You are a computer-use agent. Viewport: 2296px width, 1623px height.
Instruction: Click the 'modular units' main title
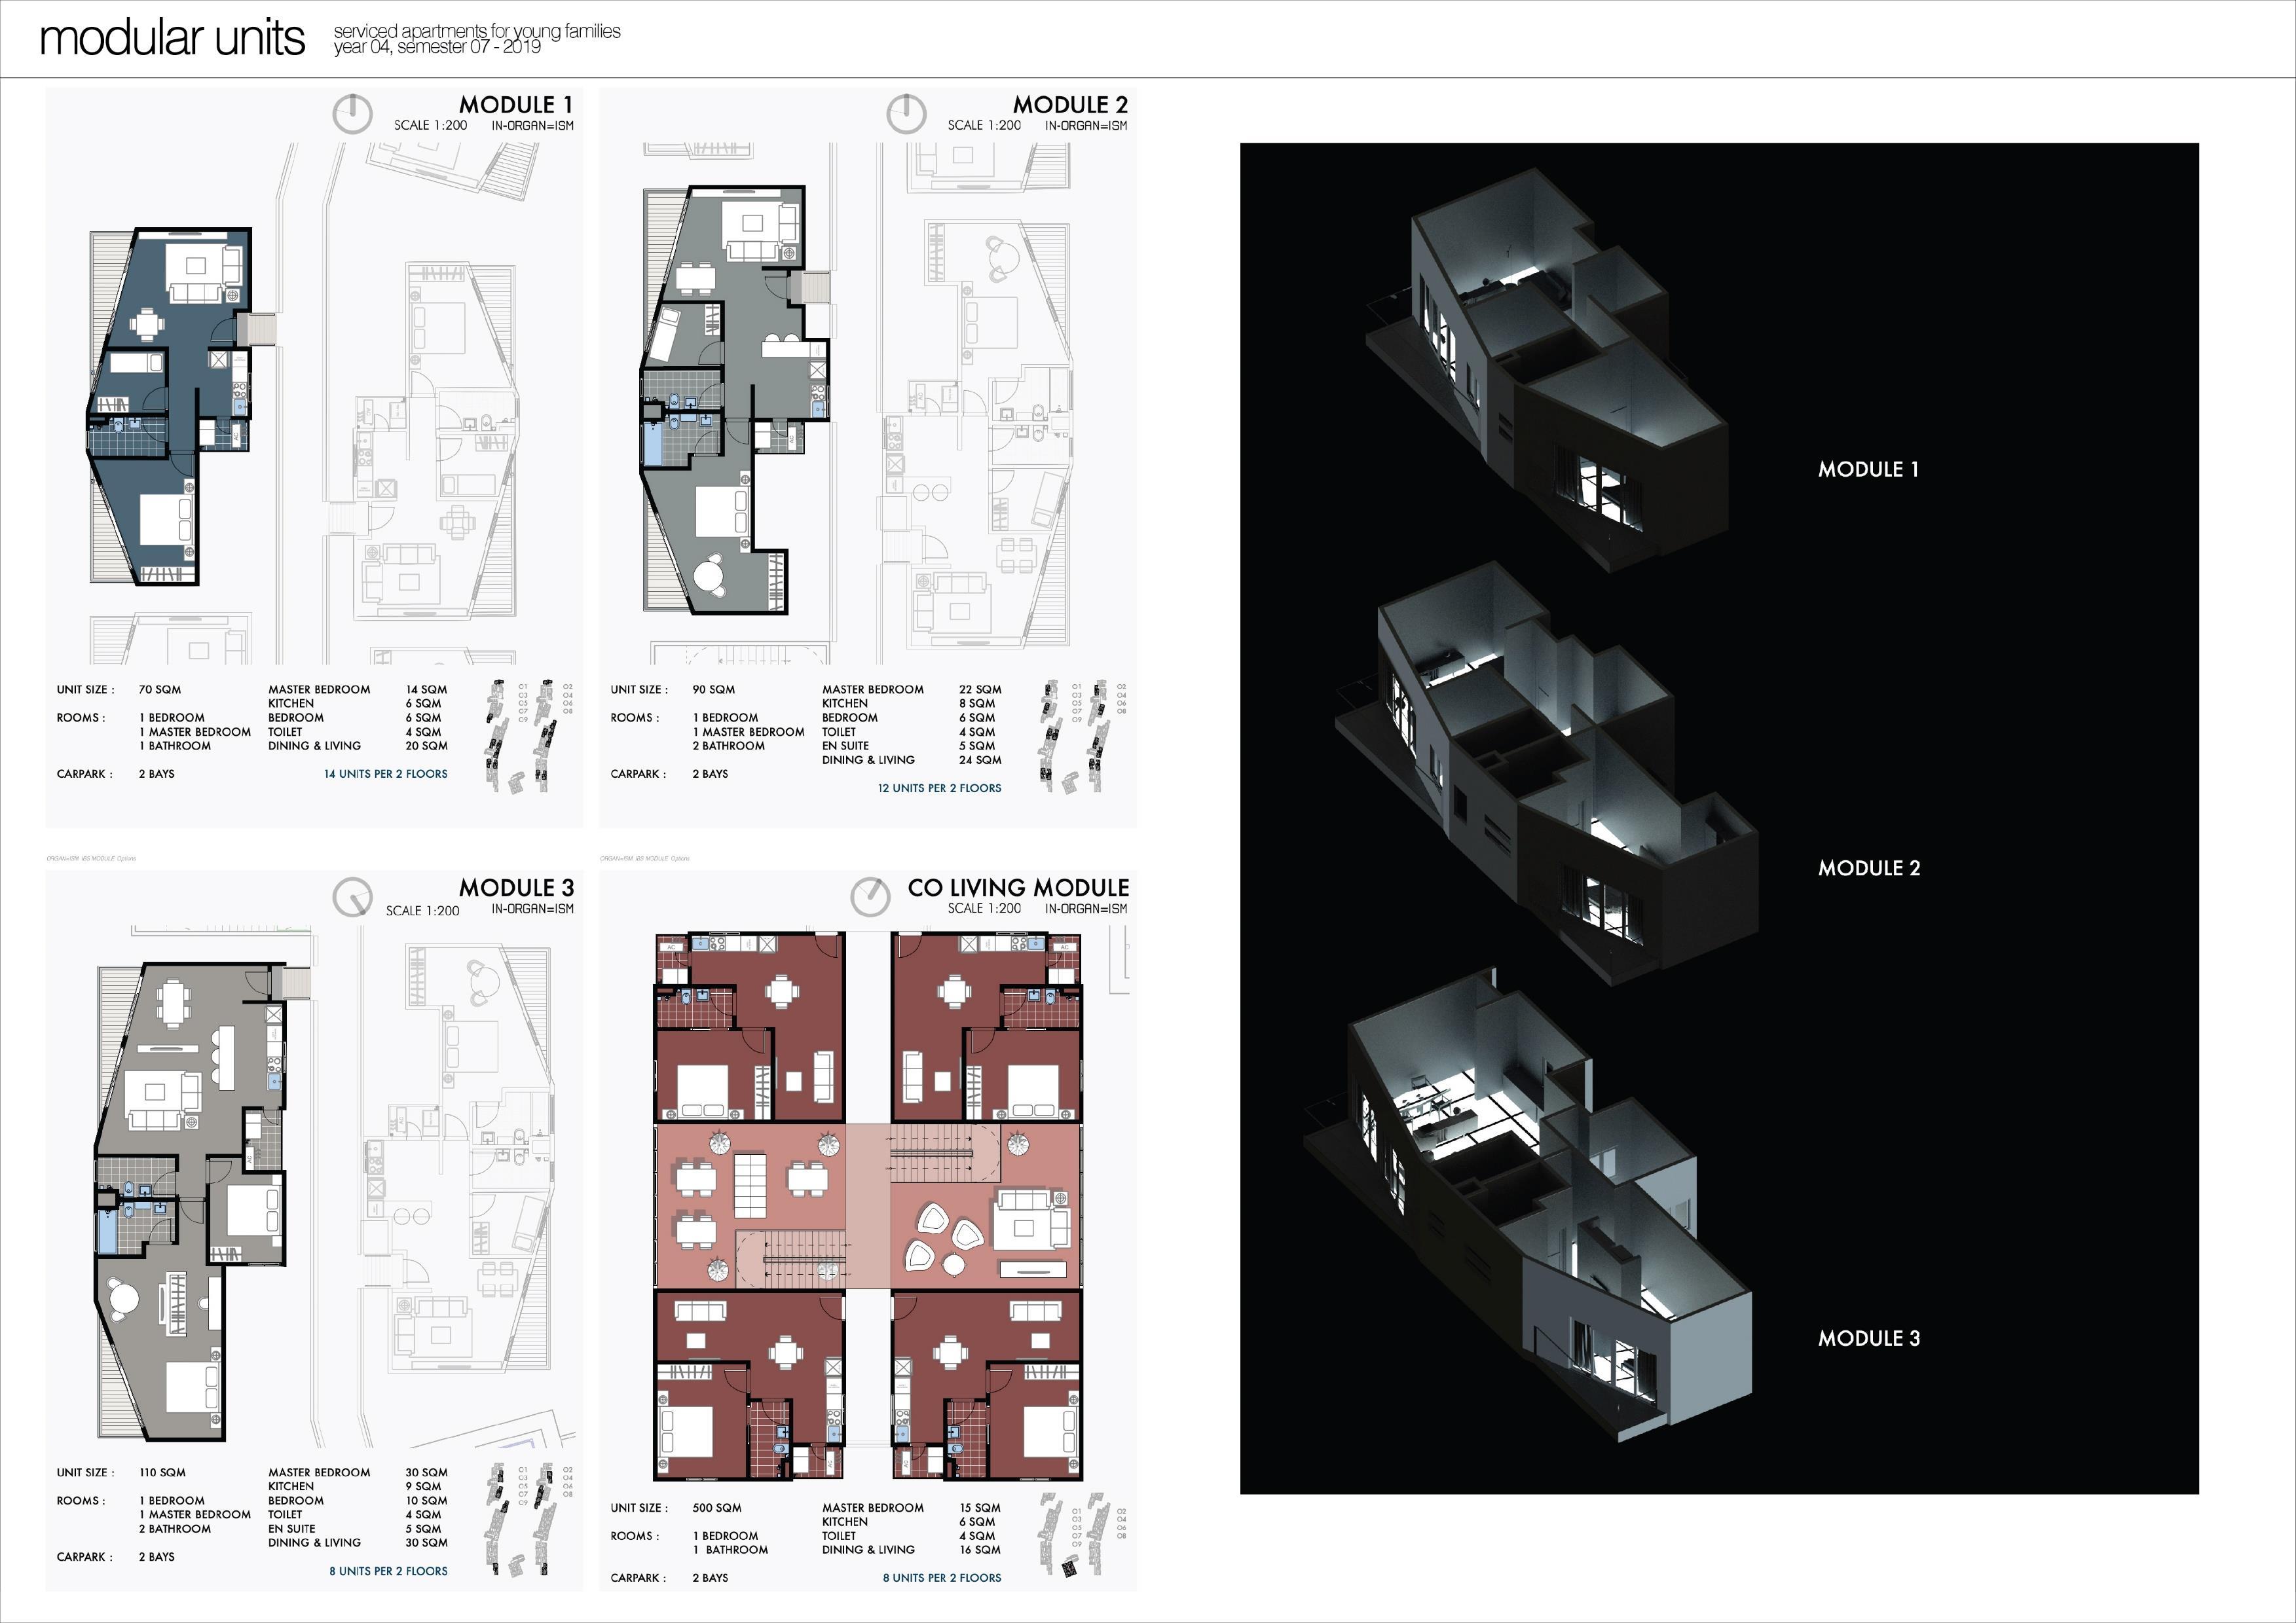click(x=172, y=38)
